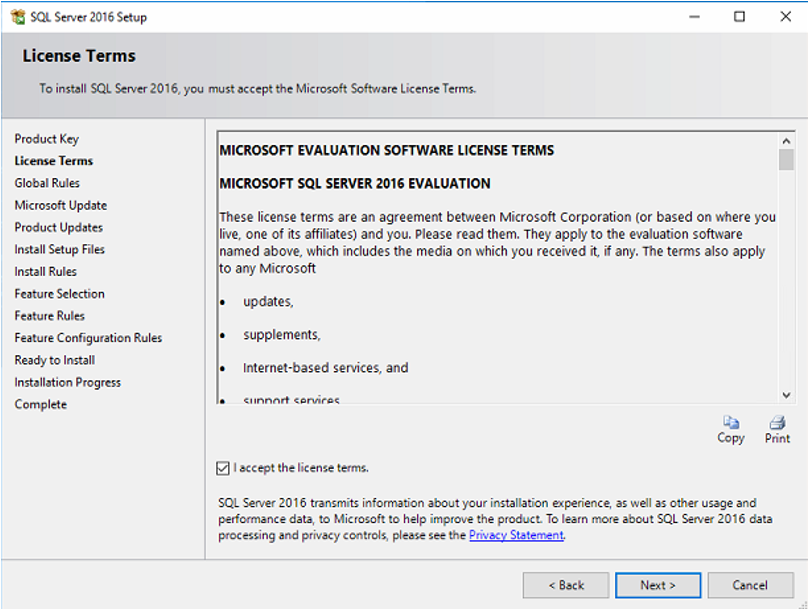
Task: Select the Feature Rules step
Action: (x=50, y=316)
